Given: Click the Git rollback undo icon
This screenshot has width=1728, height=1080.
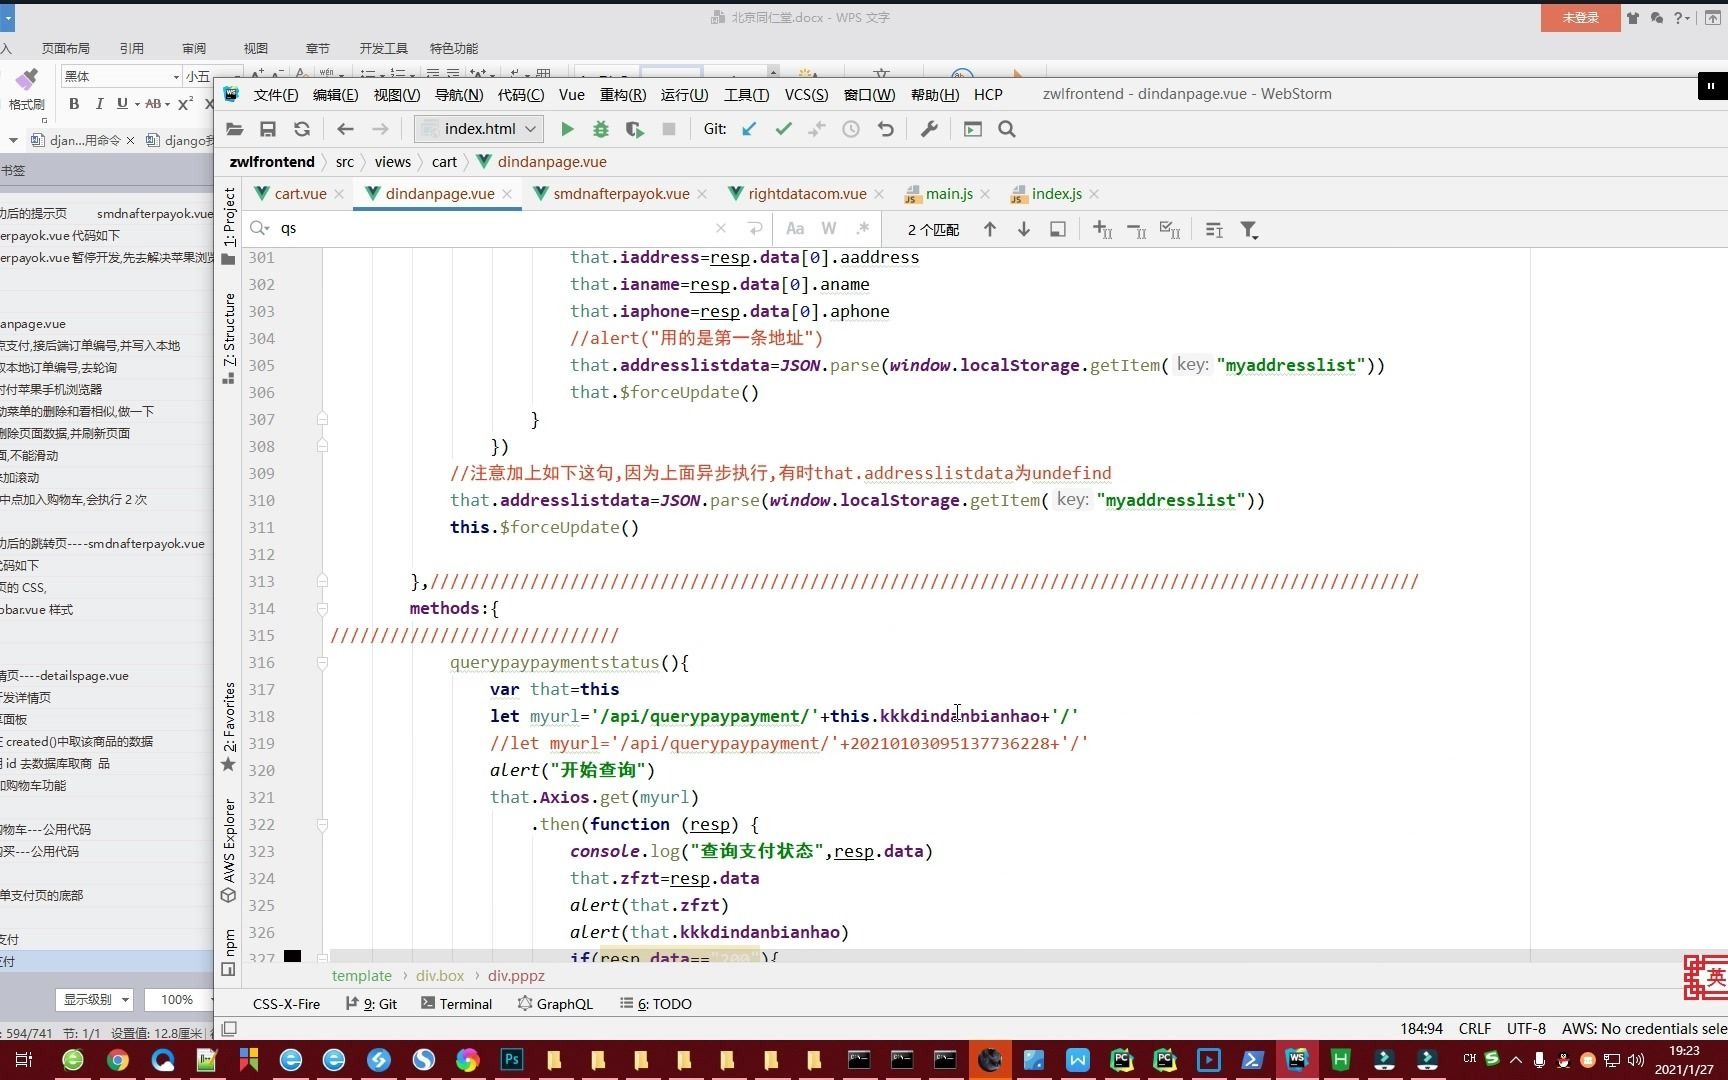Looking at the screenshot, I should coord(885,129).
